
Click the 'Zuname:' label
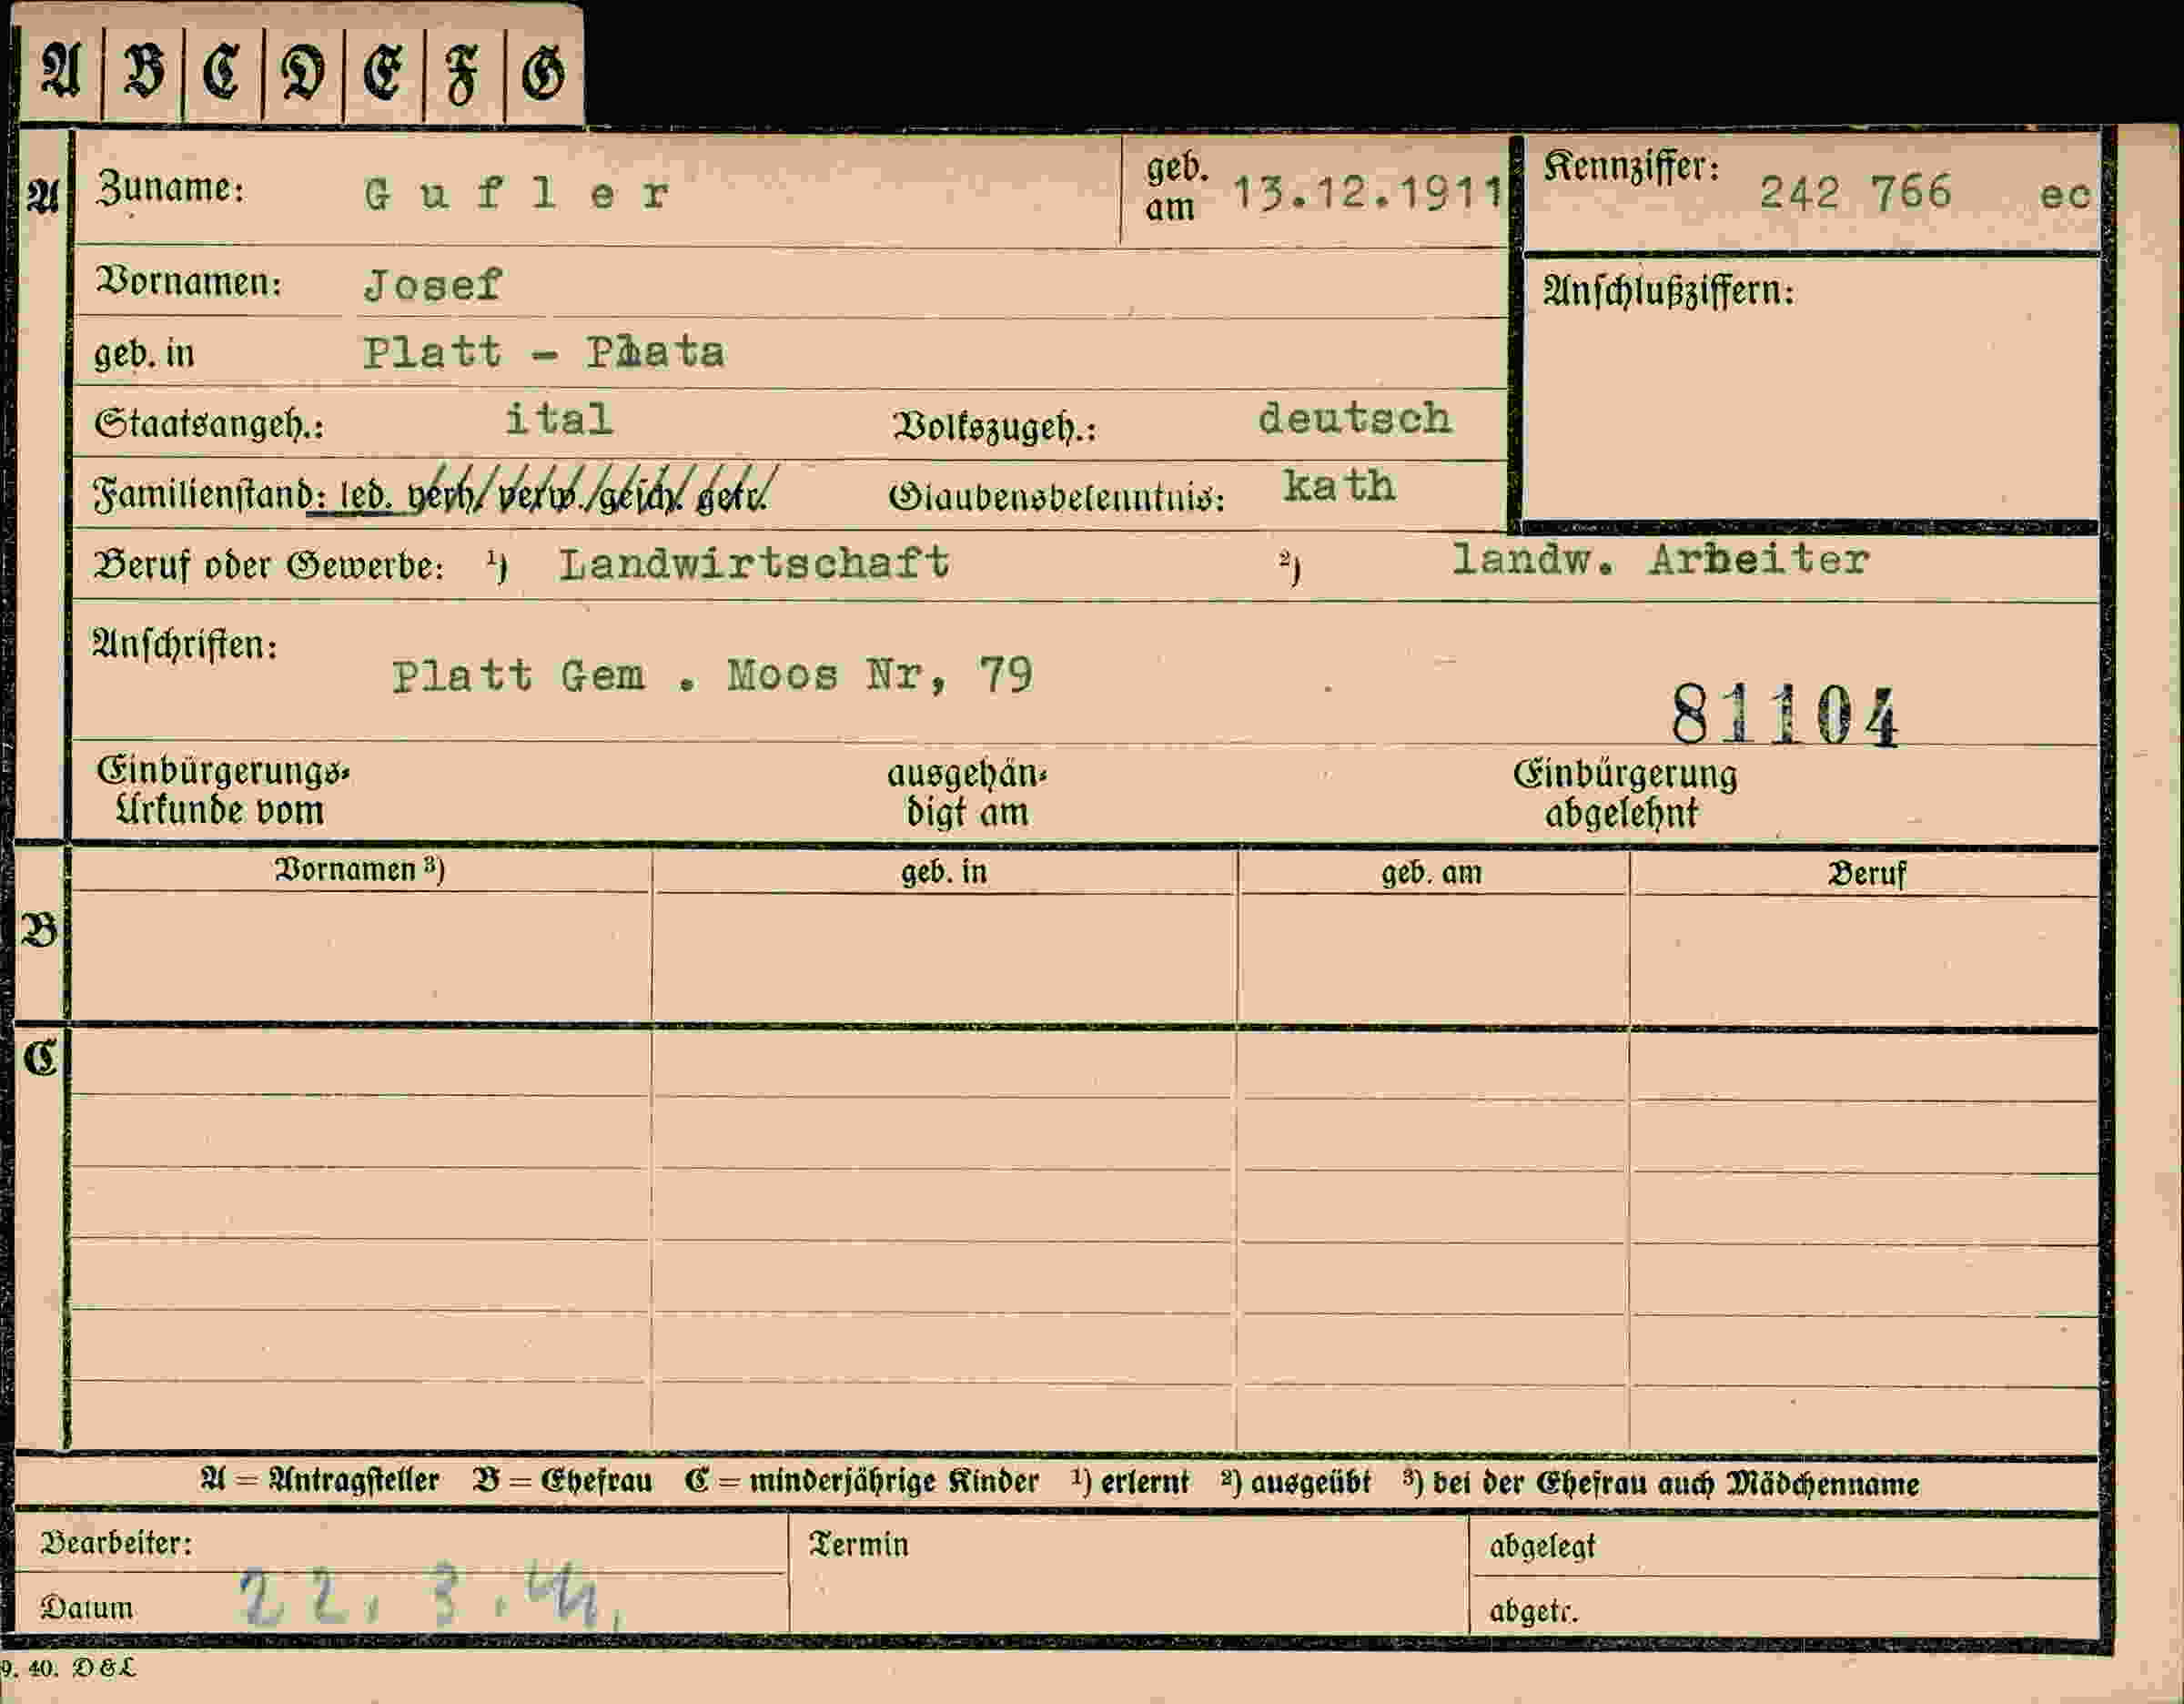[170, 188]
